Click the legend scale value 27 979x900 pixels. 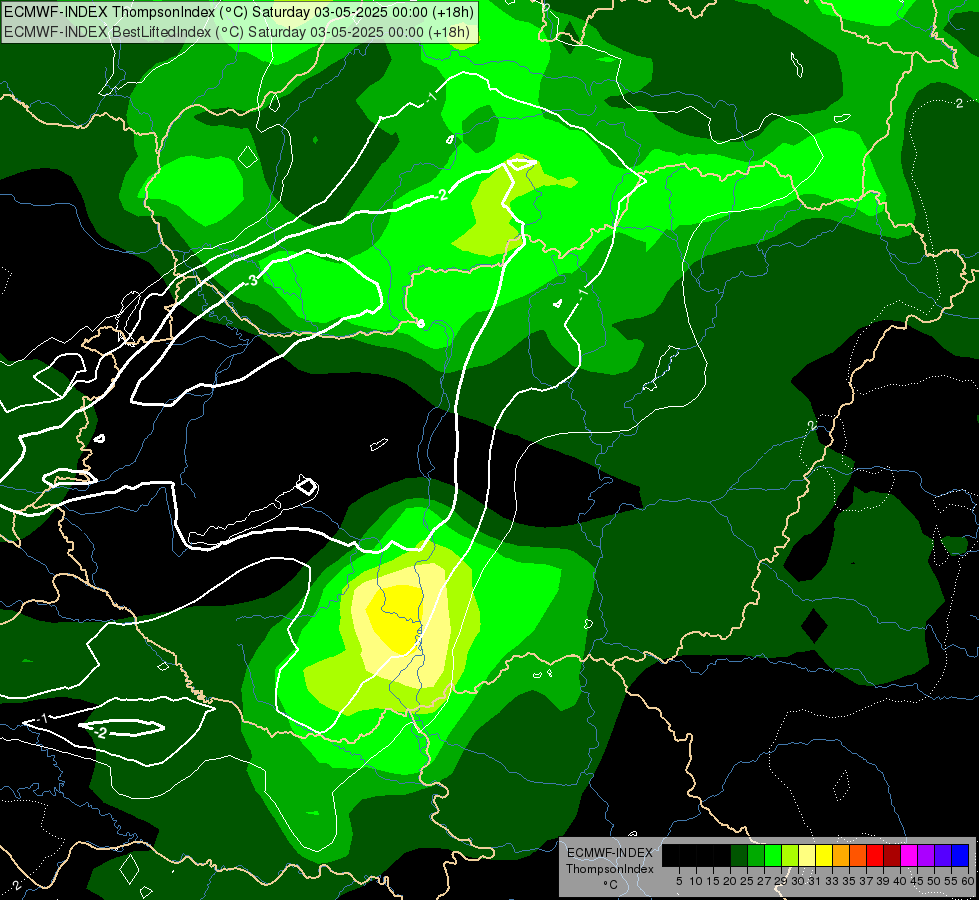tap(765, 881)
